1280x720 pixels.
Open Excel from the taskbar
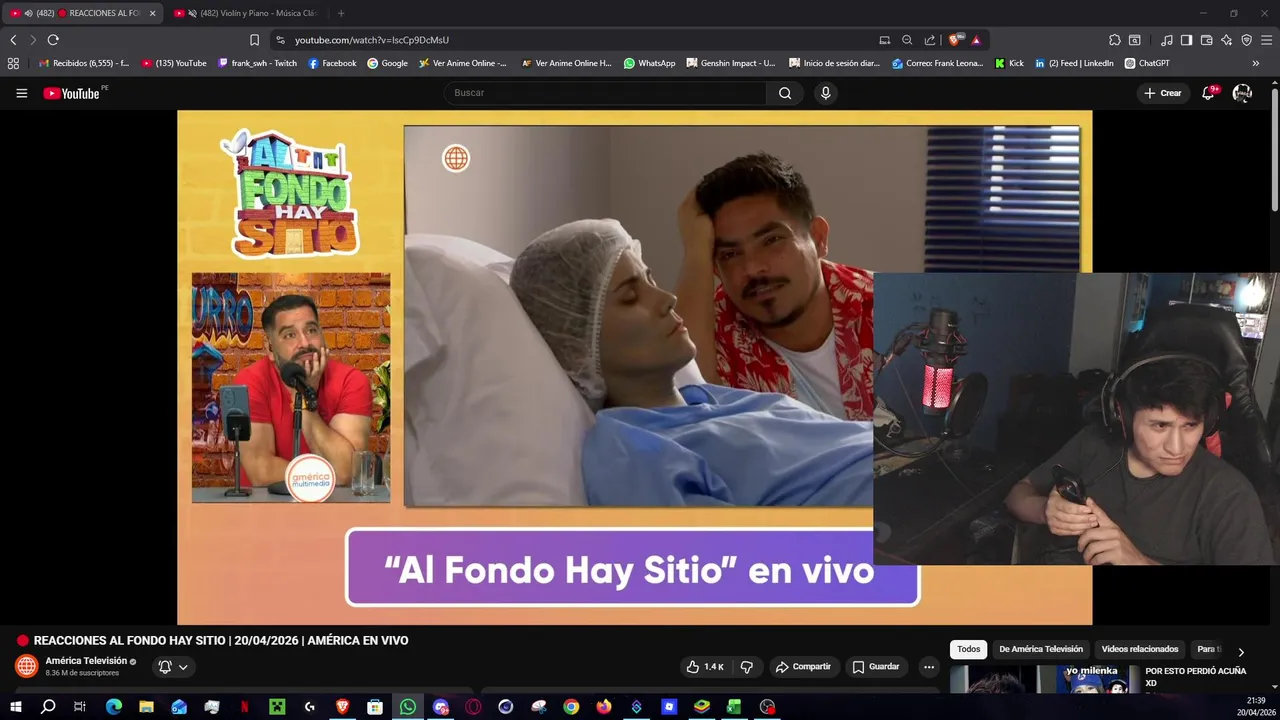pos(734,707)
